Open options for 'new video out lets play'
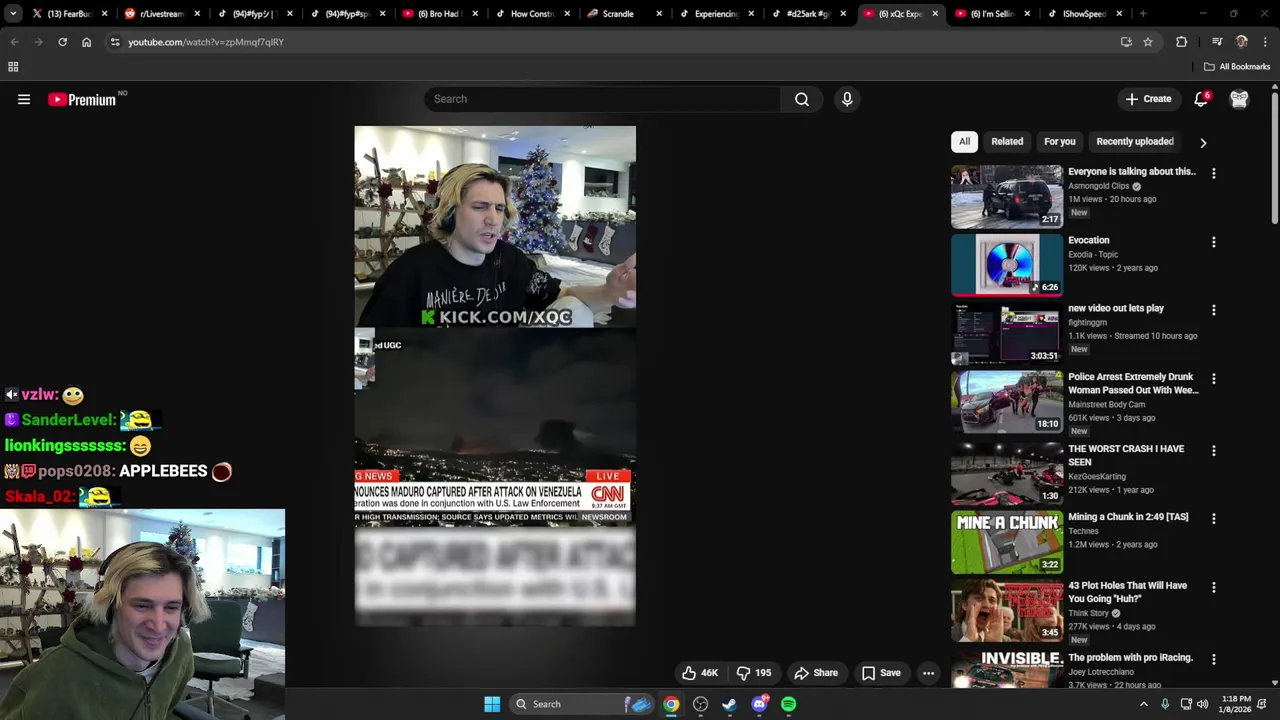 click(x=1214, y=310)
